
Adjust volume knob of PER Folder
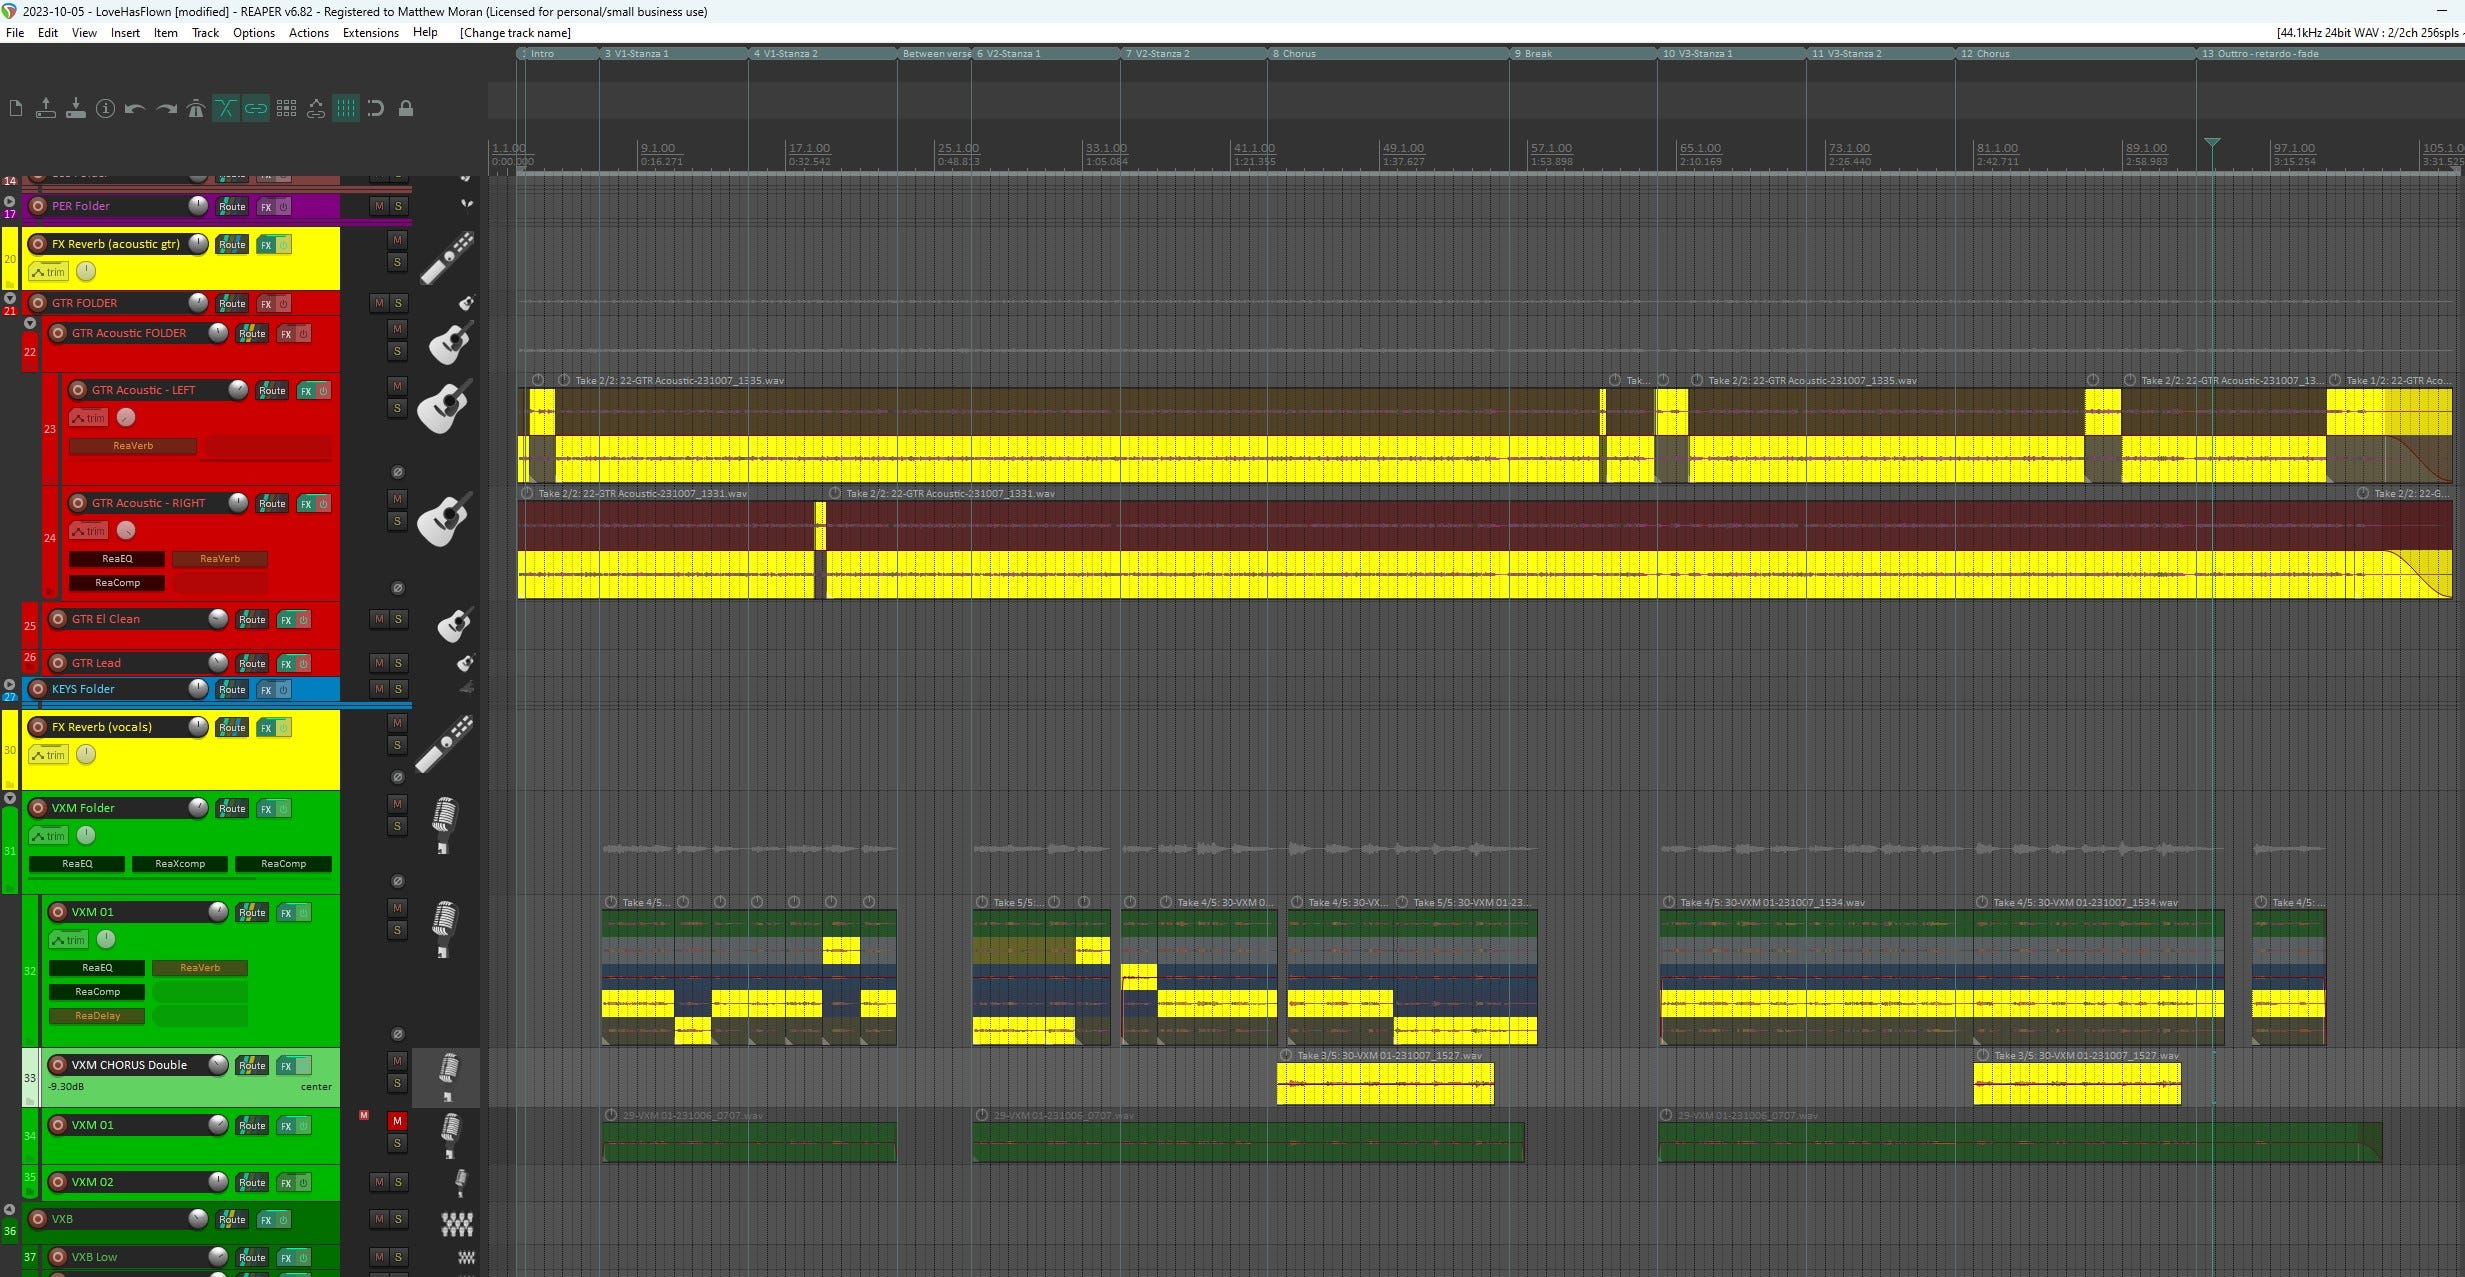[198, 206]
